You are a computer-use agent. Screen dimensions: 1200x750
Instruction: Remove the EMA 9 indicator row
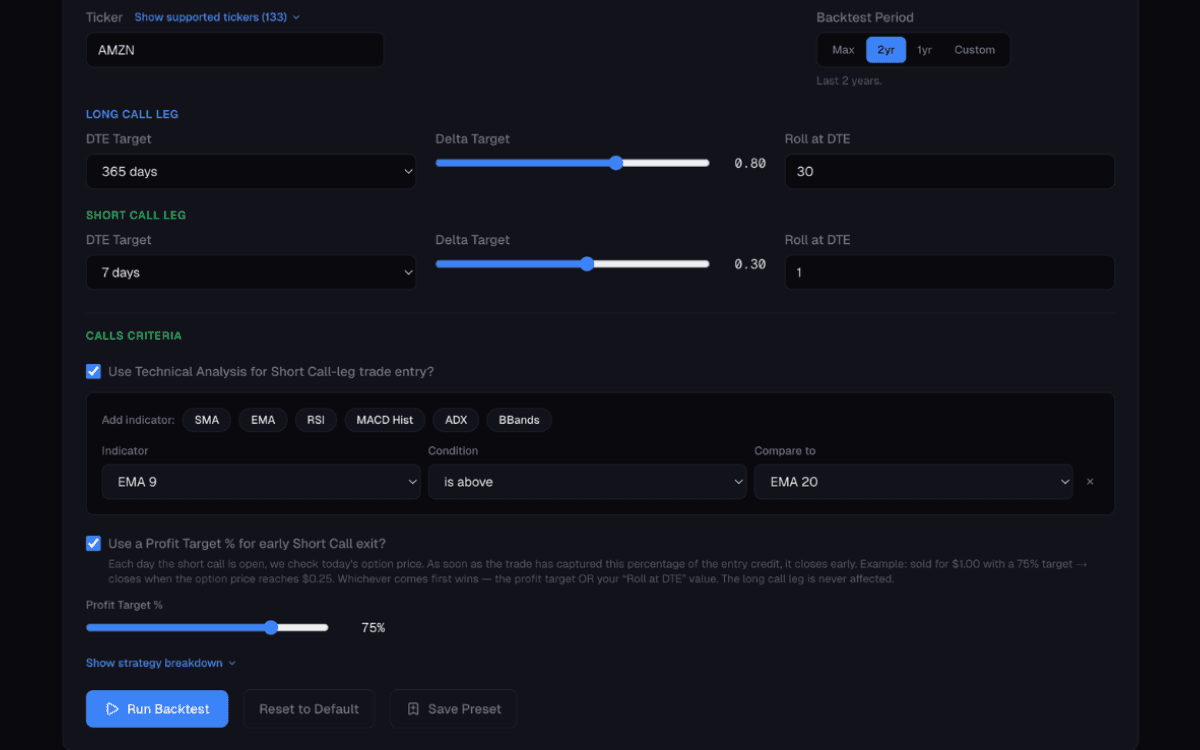tap(1090, 482)
